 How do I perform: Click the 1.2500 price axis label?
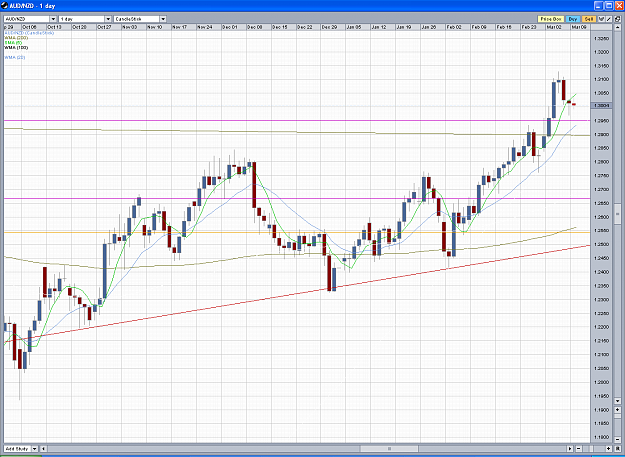click(x=601, y=244)
